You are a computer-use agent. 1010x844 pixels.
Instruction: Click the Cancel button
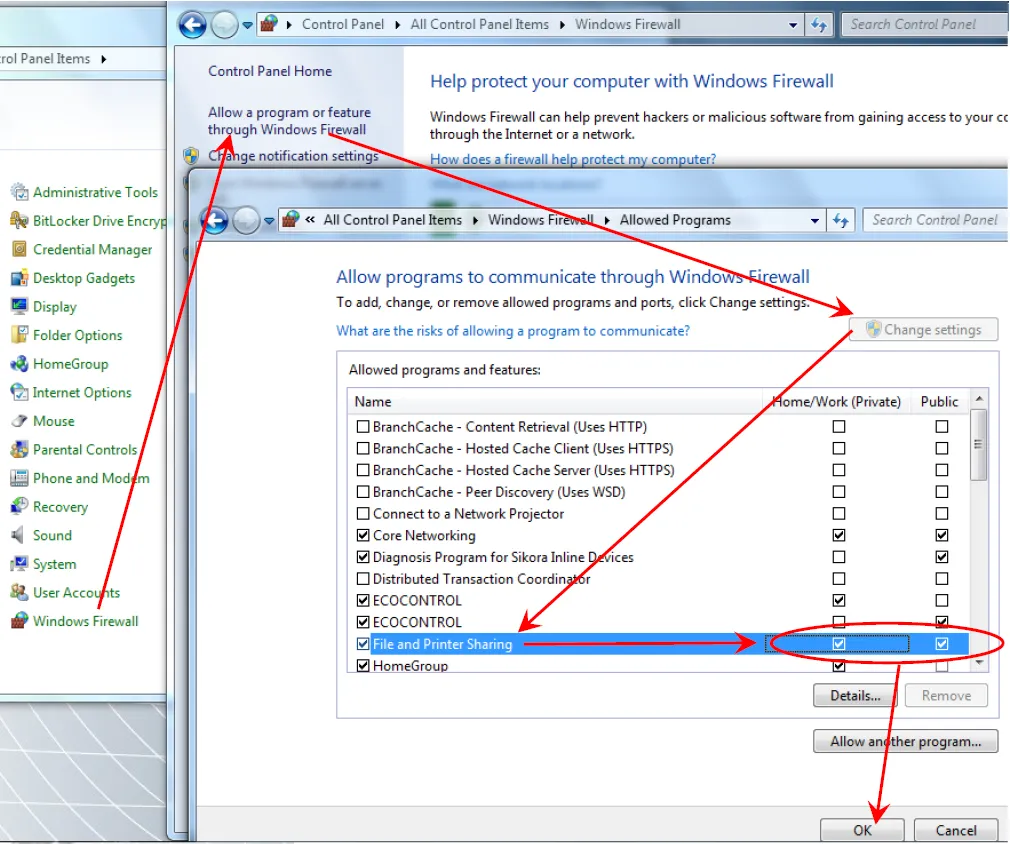click(956, 830)
